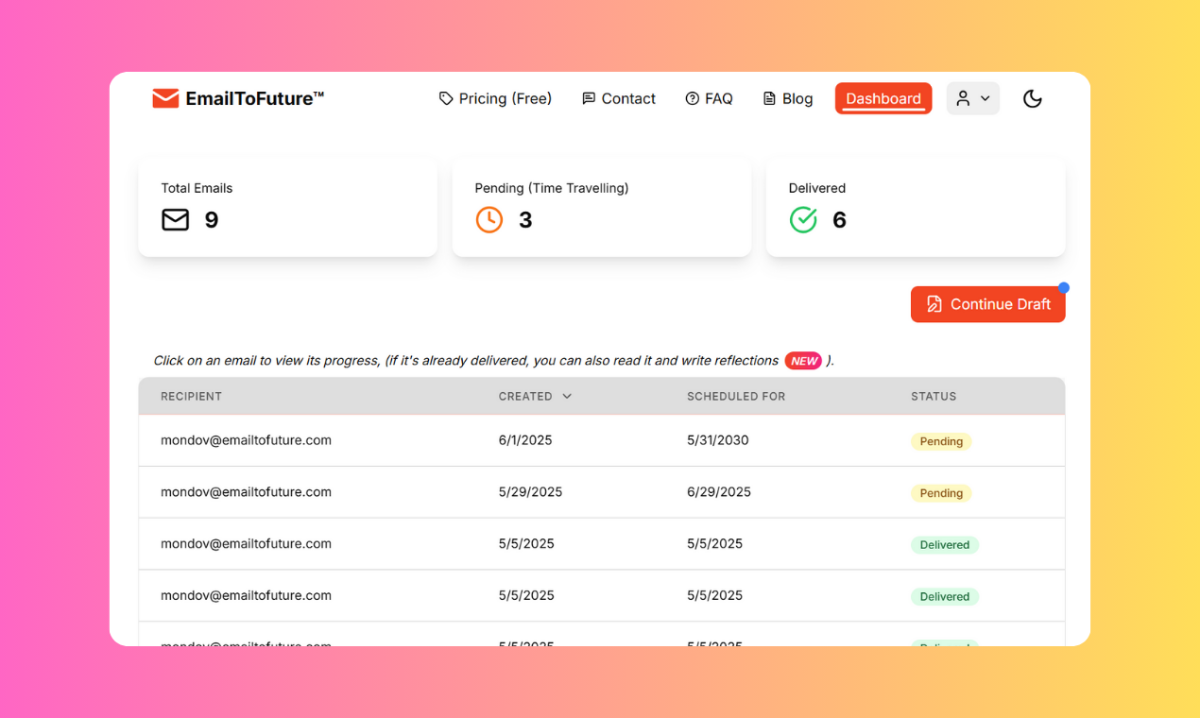Click the Pending badge for 6/29/2025 email
The height and width of the screenshot is (718, 1200).
(x=940, y=493)
